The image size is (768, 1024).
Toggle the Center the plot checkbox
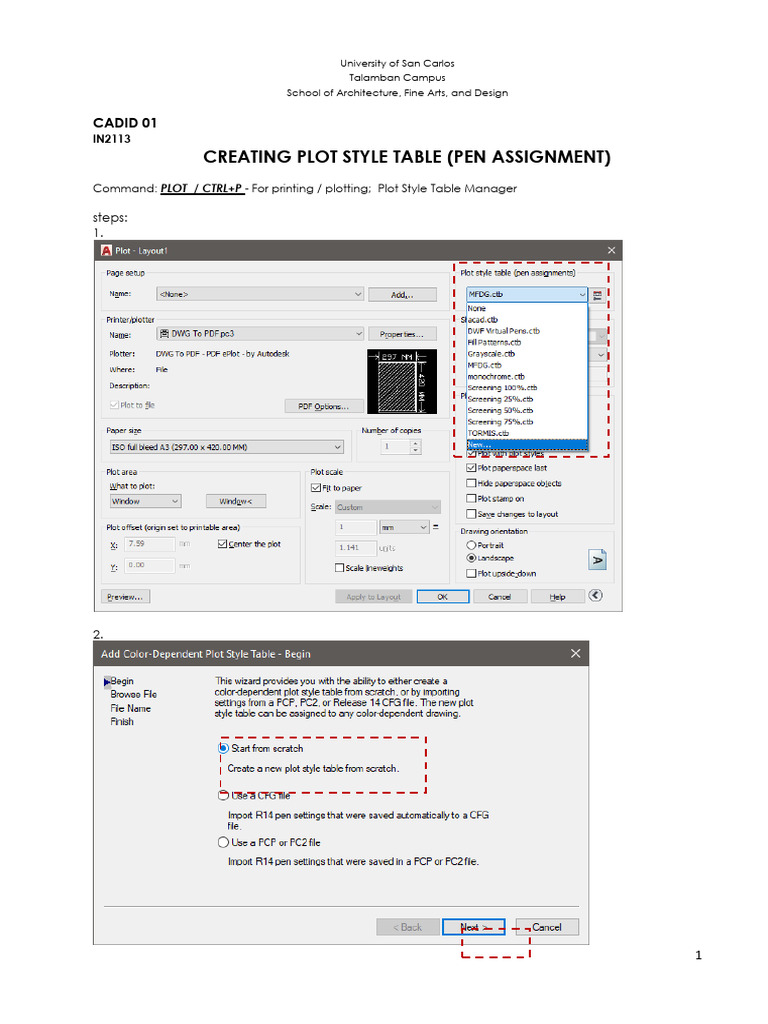(222, 544)
